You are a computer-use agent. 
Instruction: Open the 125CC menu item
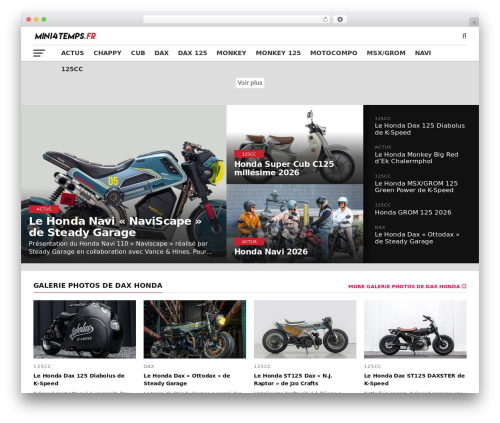[72, 69]
